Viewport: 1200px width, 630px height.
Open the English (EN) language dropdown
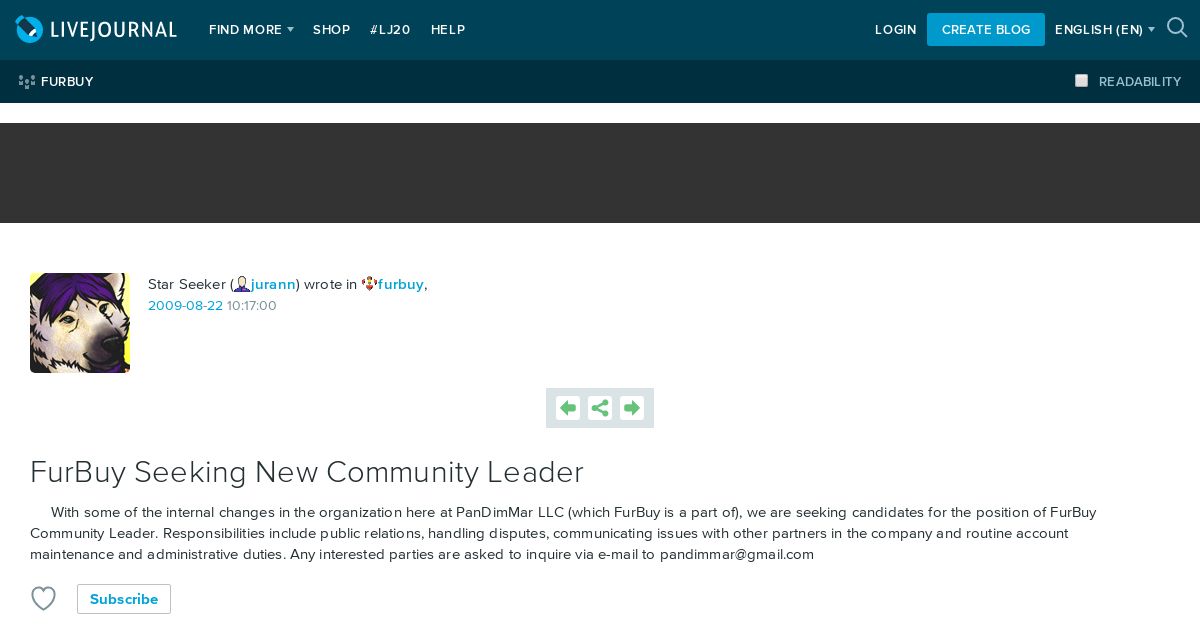pos(1105,30)
